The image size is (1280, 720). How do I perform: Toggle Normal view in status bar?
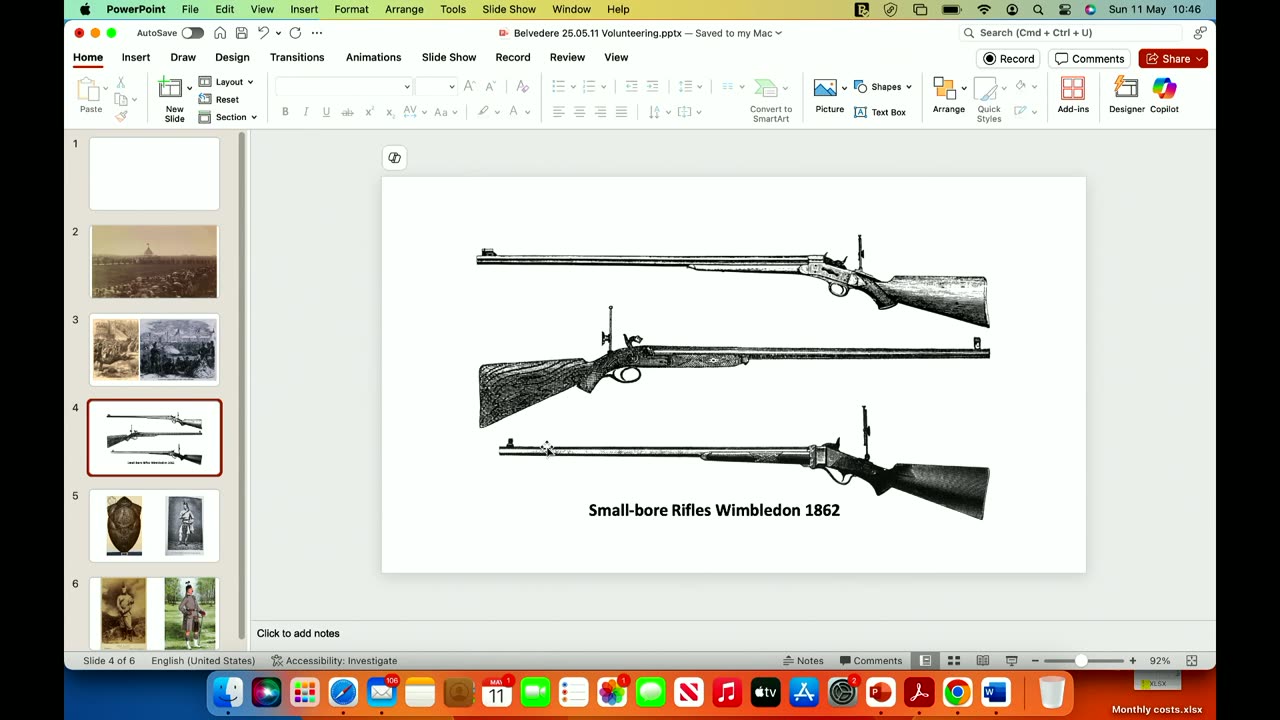coord(926,661)
